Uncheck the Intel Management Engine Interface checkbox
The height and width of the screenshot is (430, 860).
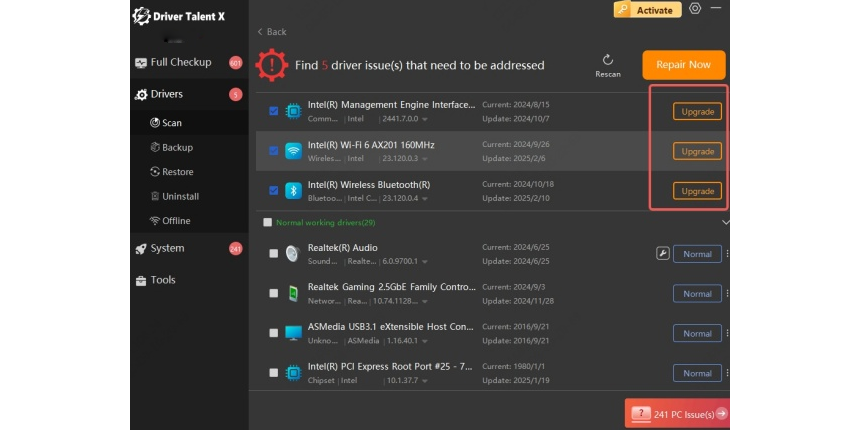(274, 111)
